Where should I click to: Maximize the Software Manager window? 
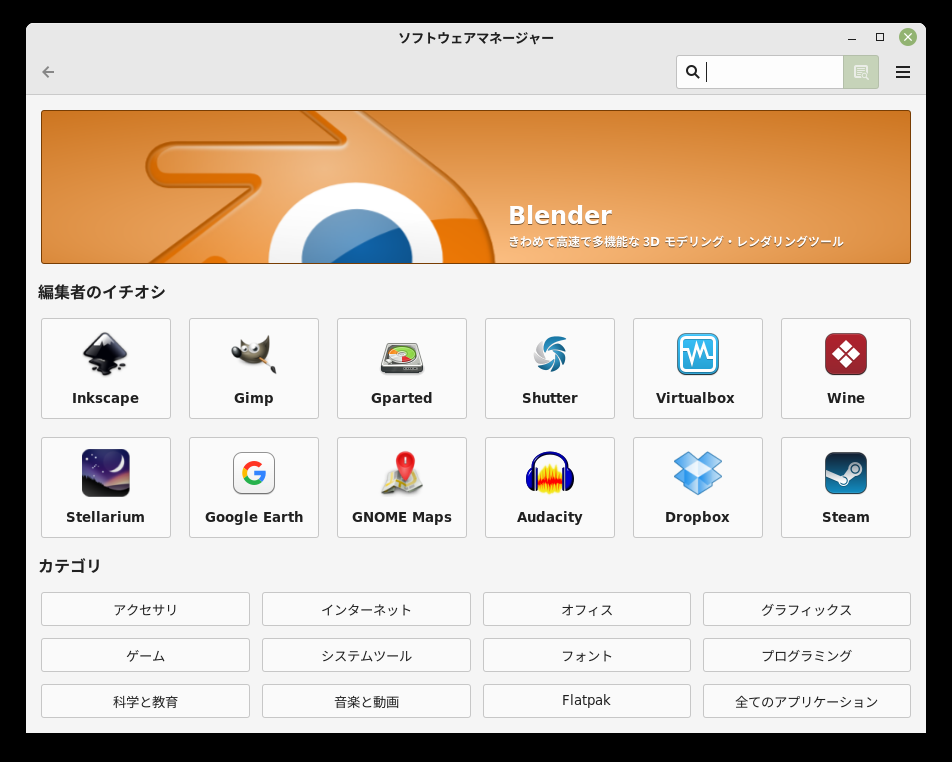click(x=880, y=37)
